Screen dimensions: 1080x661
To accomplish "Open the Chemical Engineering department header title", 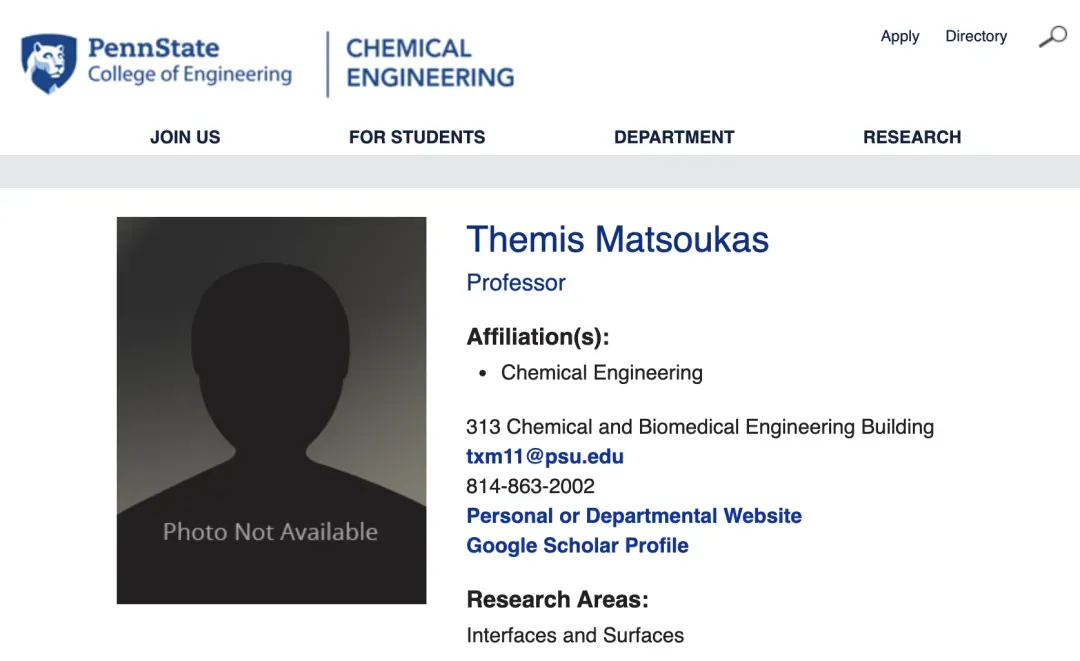I will pyautogui.click(x=429, y=63).
